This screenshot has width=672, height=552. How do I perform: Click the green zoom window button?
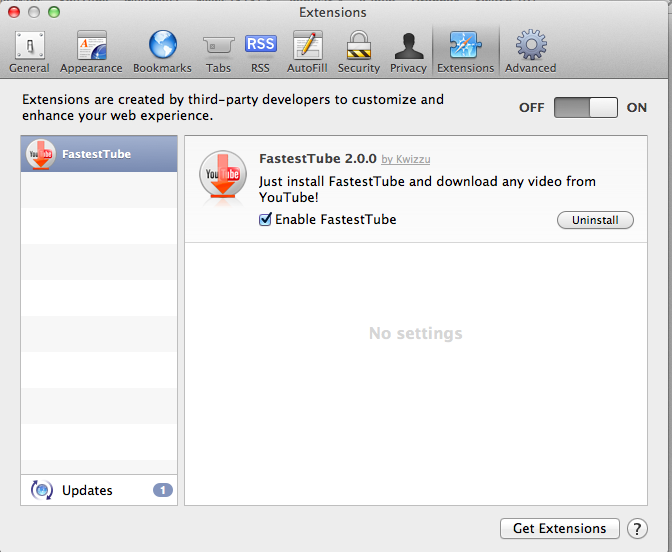(54, 12)
